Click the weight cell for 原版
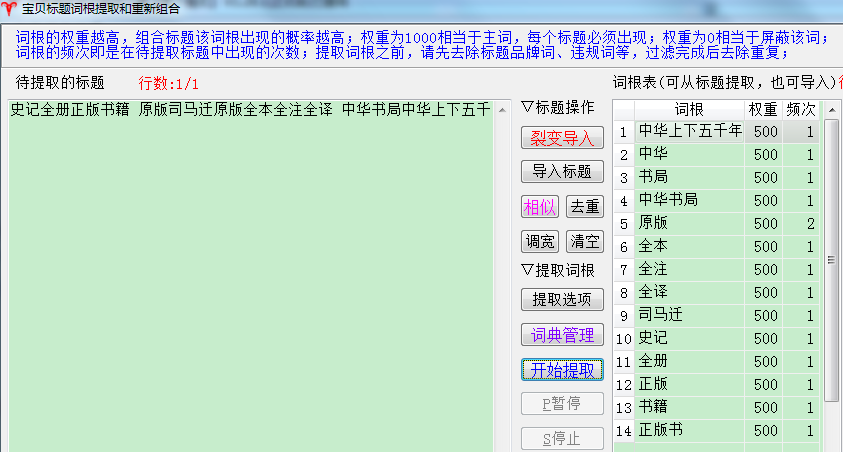The height and width of the screenshot is (452, 843). 765,223
